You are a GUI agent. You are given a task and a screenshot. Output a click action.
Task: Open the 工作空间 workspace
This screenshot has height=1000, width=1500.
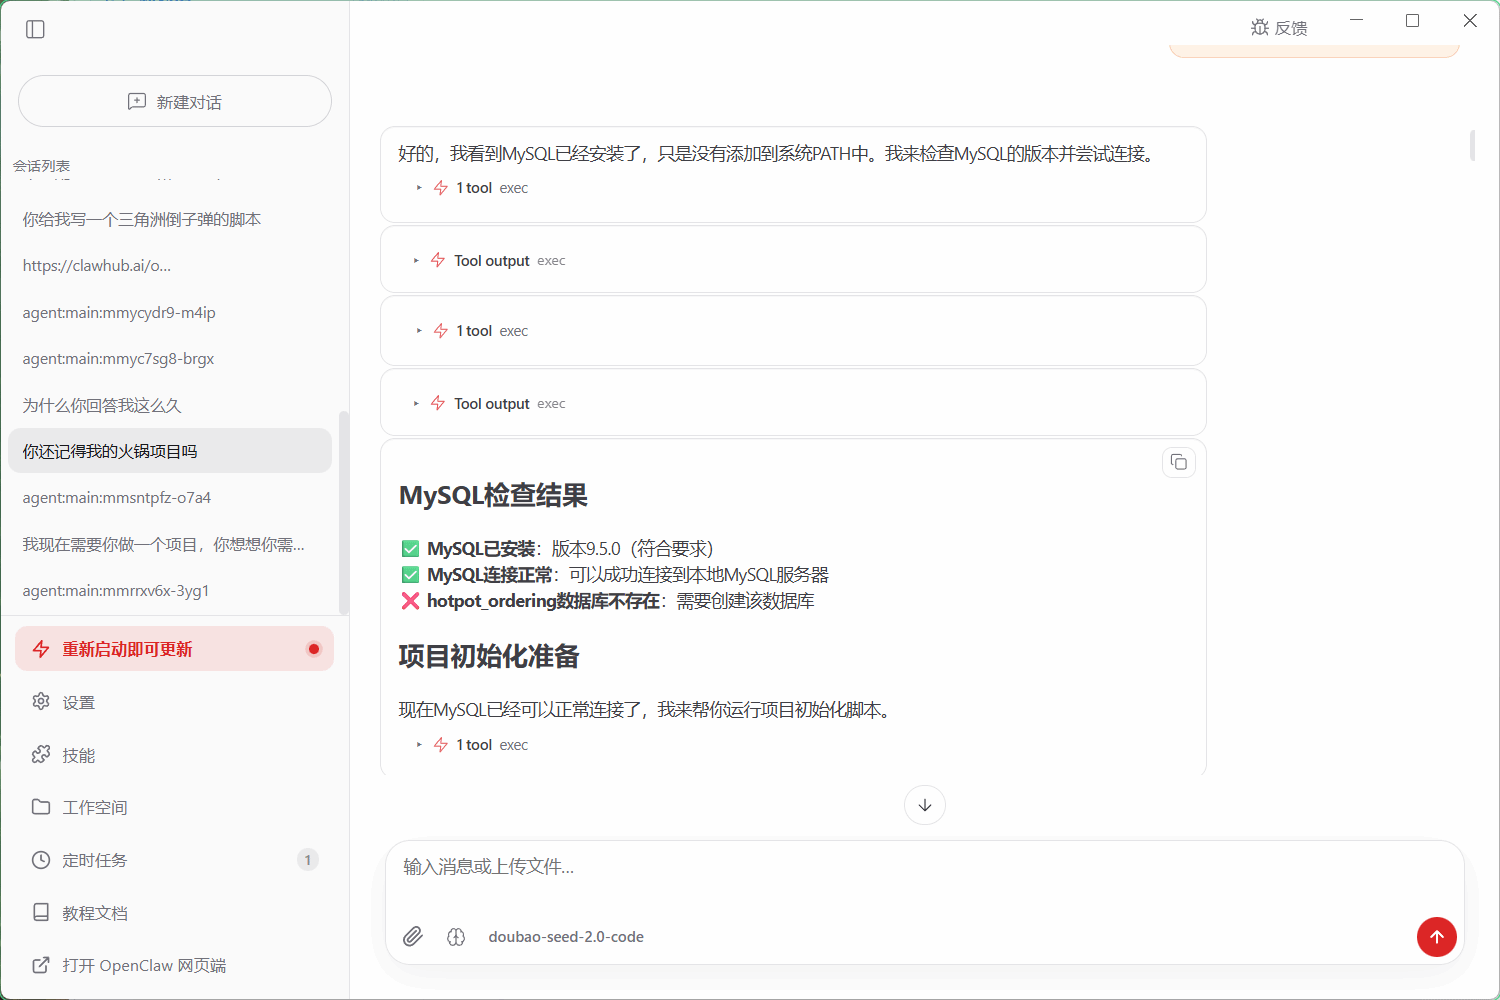pyautogui.click(x=175, y=807)
